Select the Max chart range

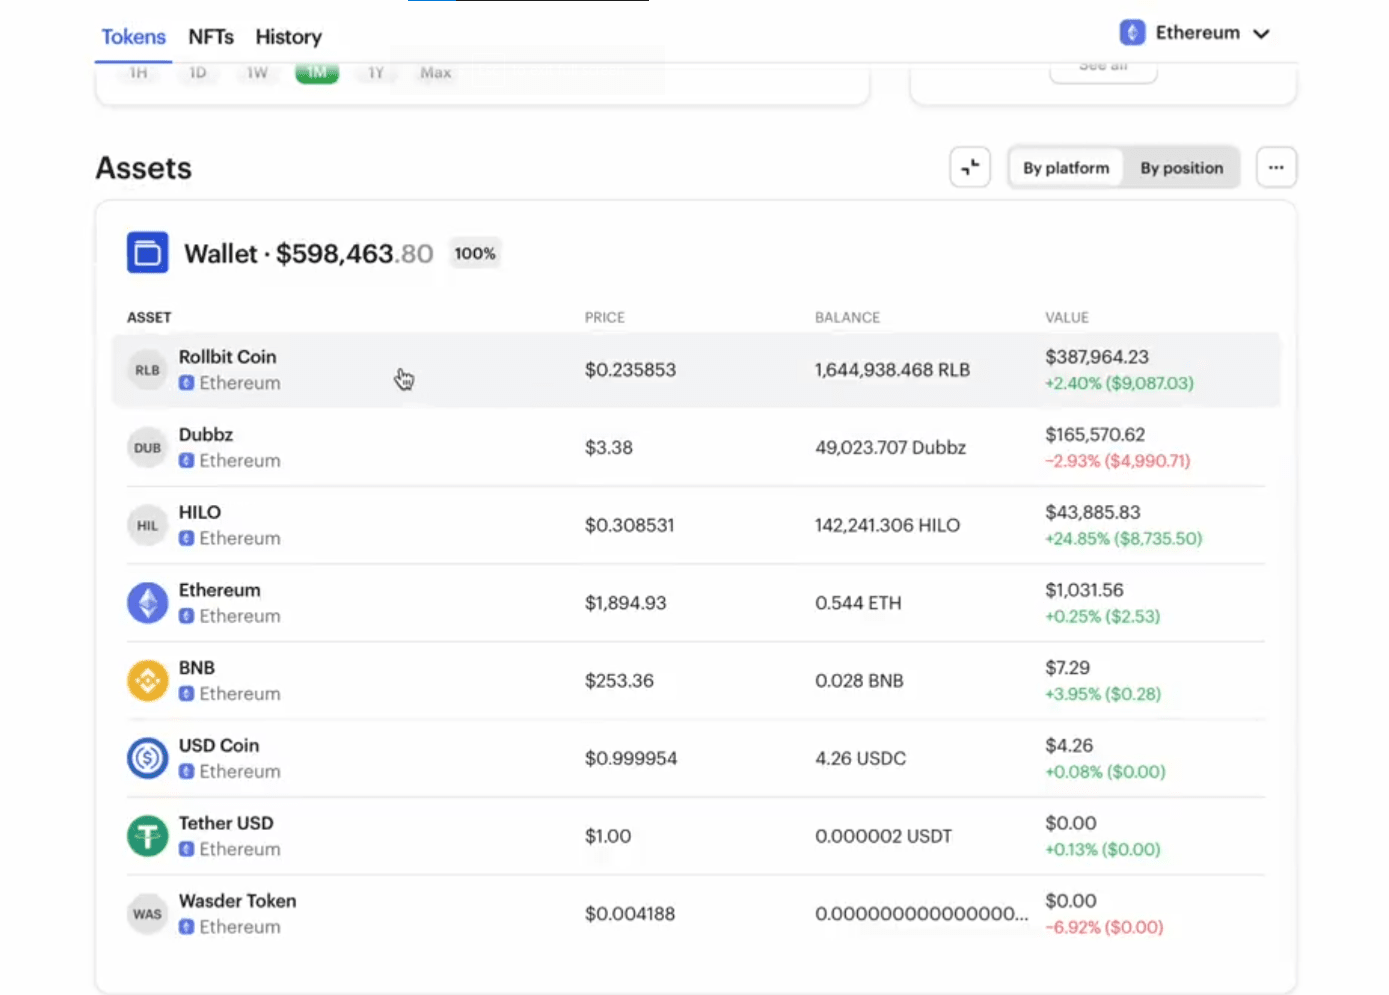[435, 73]
